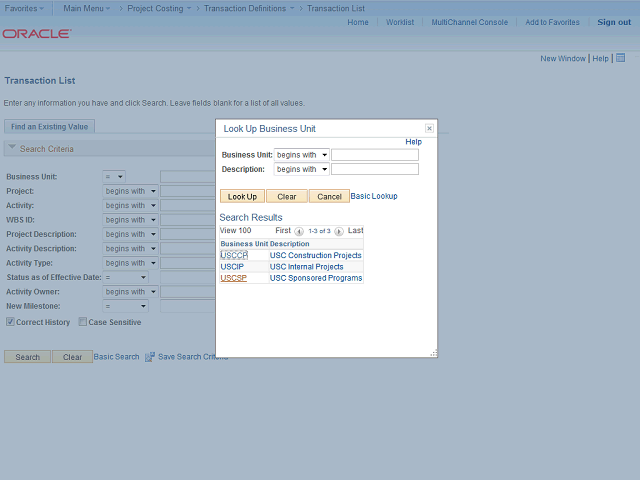Select the USCSP business unit
The width and height of the screenshot is (640, 480).
tap(233, 278)
